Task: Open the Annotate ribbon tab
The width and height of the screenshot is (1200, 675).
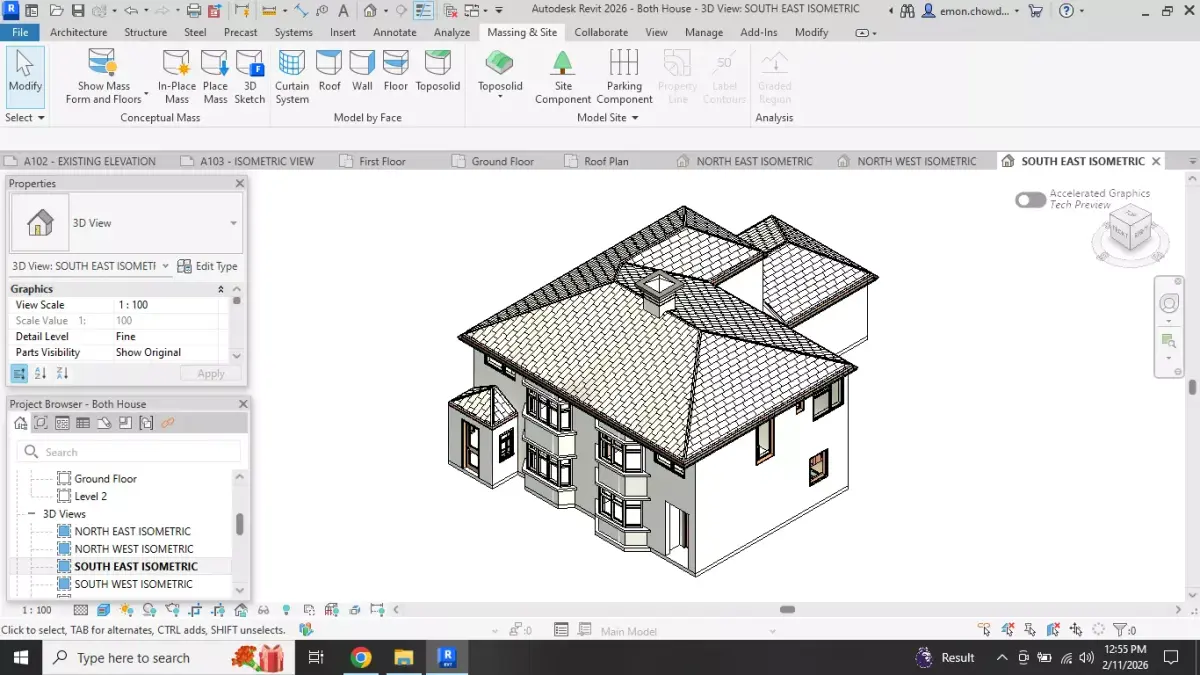Action: [394, 32]
